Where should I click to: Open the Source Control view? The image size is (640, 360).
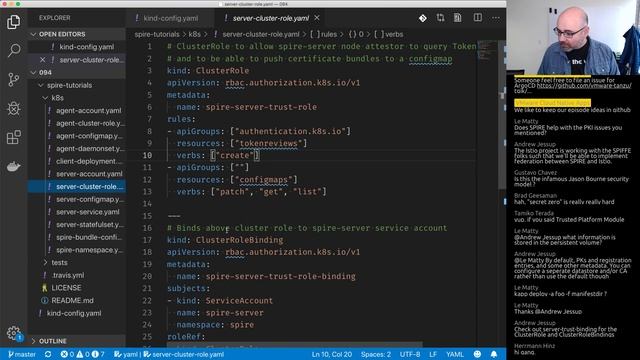(13, 79)
